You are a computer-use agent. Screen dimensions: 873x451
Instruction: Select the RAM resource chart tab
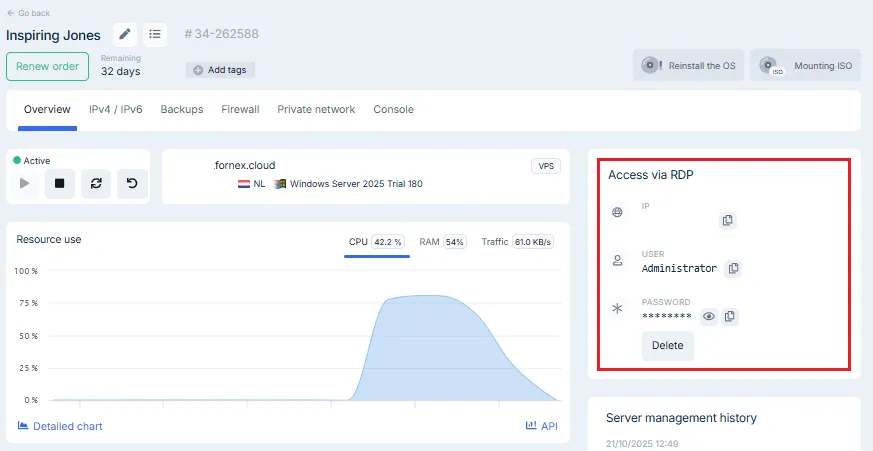coord(442,242)
